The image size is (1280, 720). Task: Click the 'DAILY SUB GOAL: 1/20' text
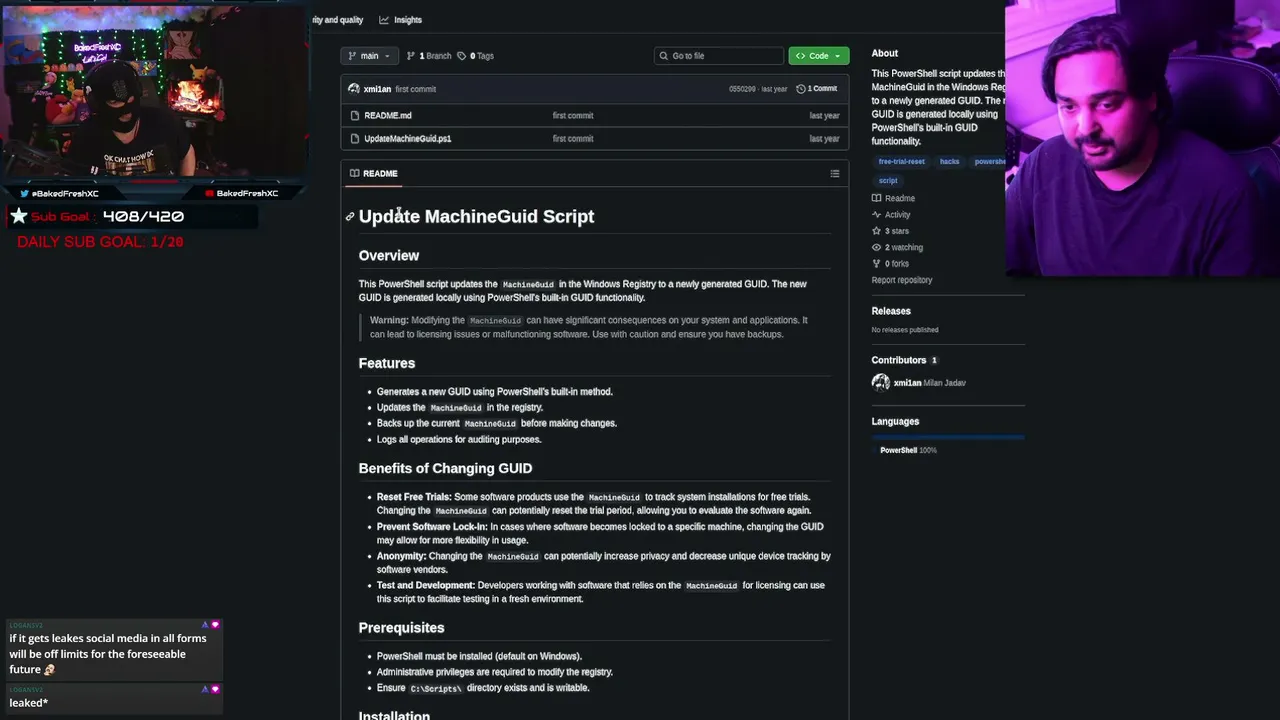click(x=100, y=242)
